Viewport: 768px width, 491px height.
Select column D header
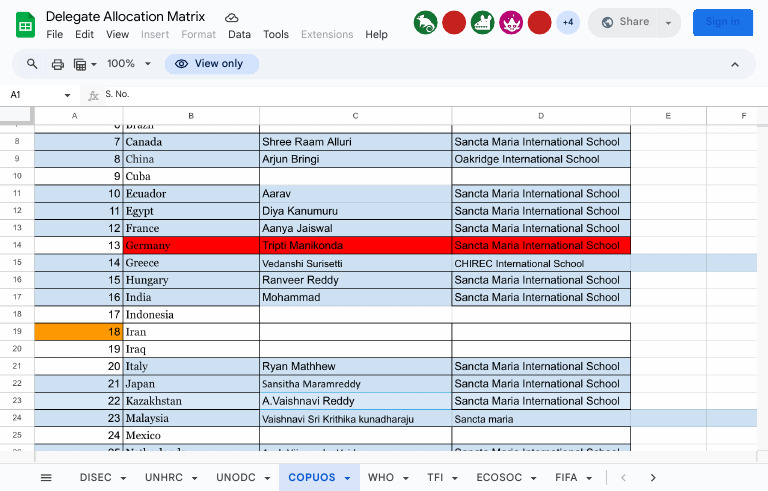(x=541, y=116)
